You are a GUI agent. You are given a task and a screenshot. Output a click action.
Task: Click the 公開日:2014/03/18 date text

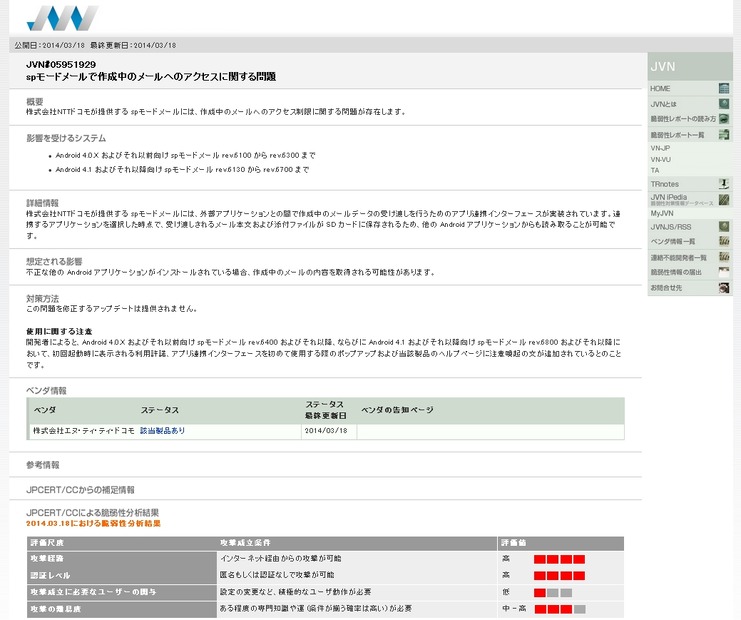[x=49, y=45]
